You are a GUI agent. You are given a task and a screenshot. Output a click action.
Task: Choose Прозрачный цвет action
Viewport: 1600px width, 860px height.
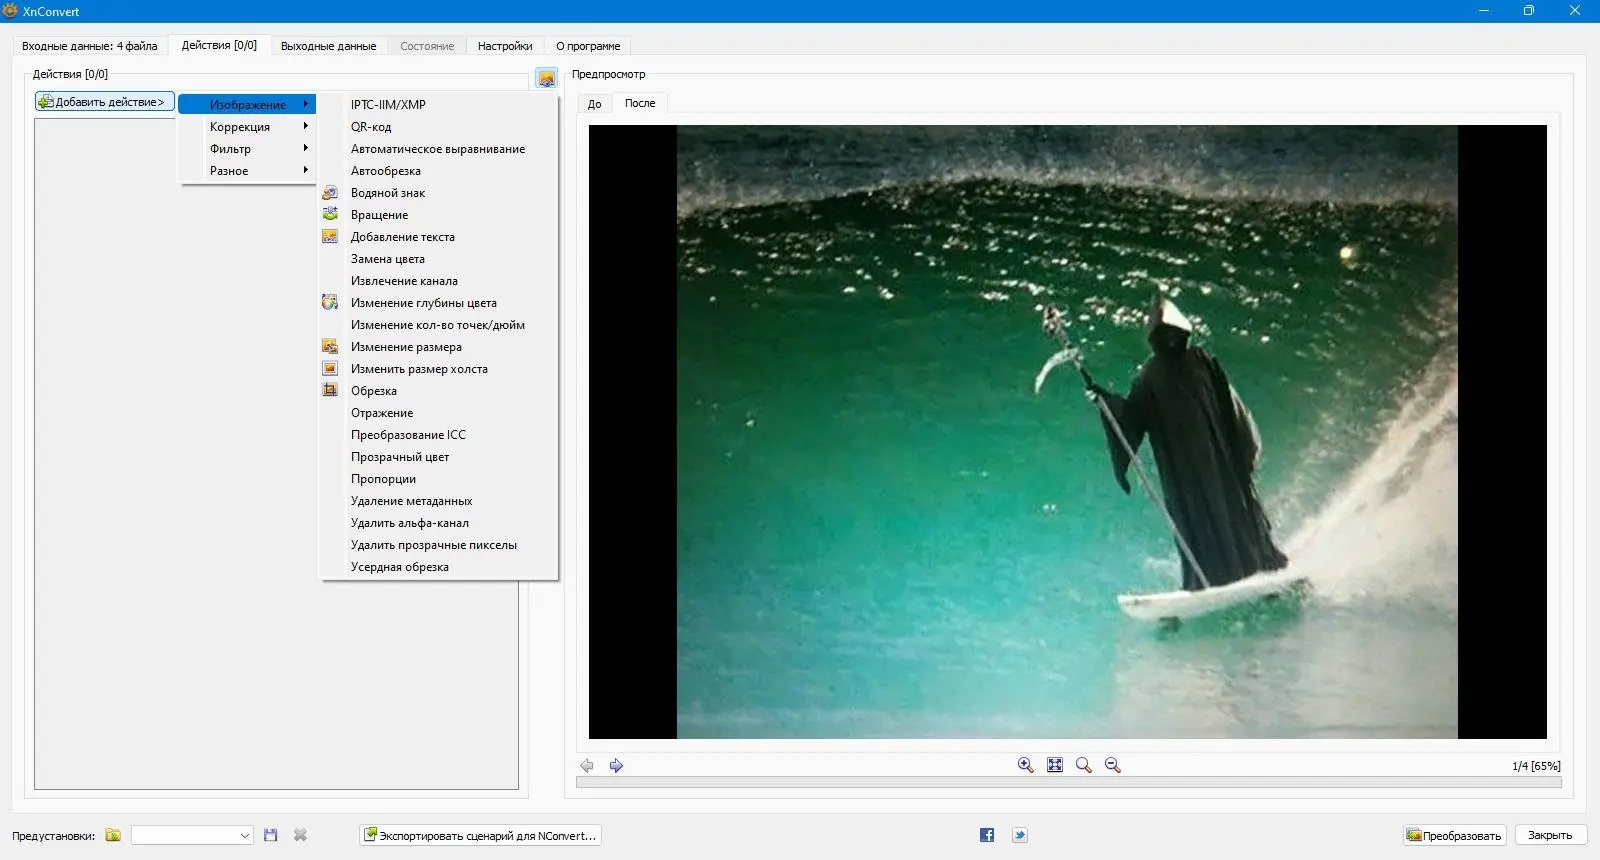[438, 457]
